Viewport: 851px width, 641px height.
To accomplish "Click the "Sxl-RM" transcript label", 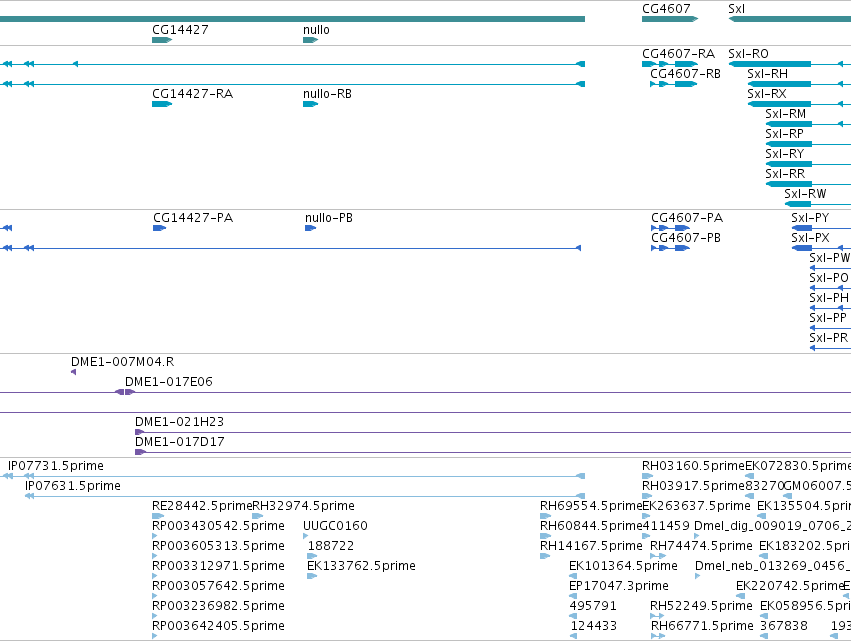I will (x=785, y=114).
